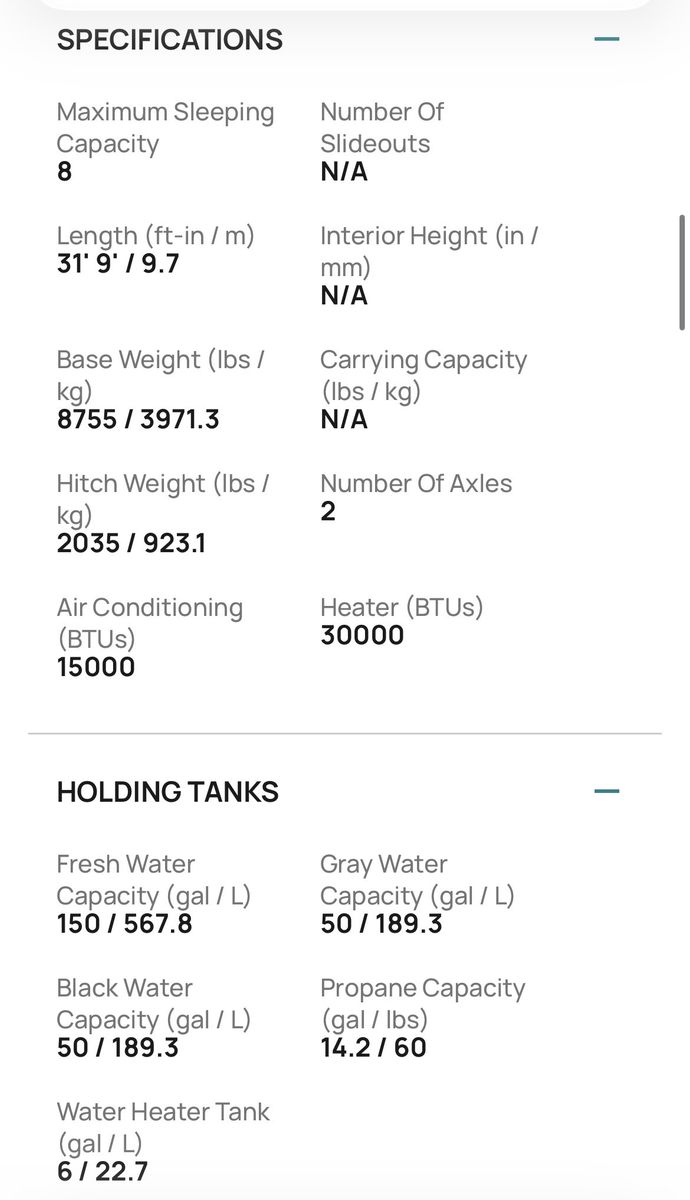
Task: Select Air Conditioning BTUs value 15000
Action: (x=96, y=667)
